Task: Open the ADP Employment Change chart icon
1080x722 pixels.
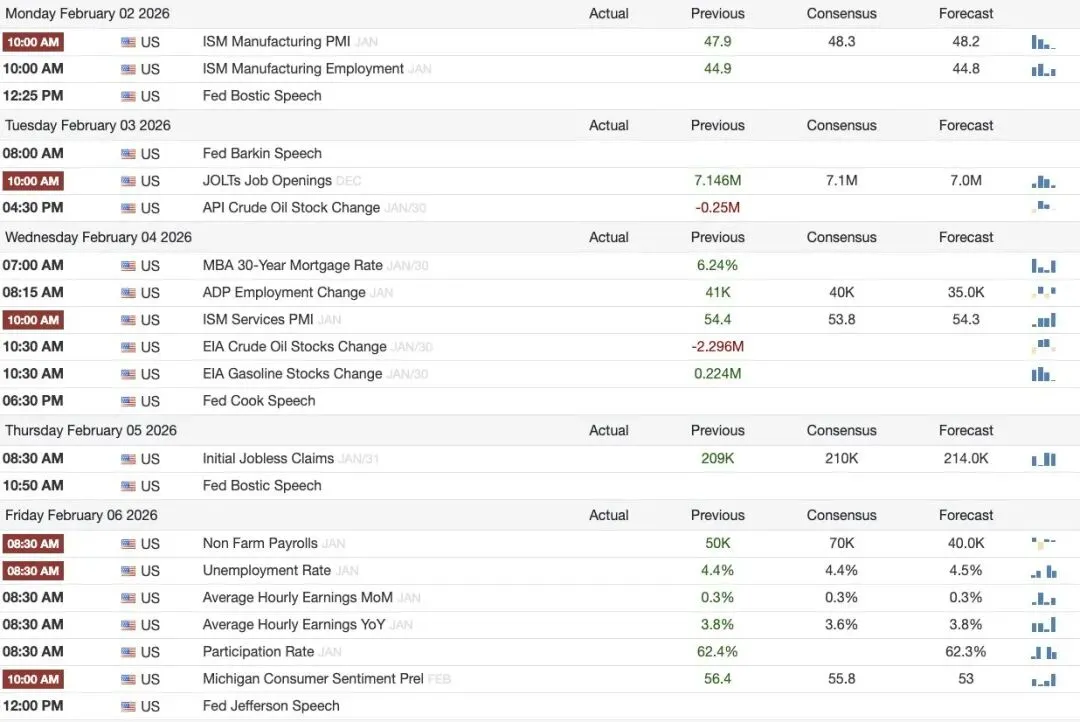Action: pos(1043,293)
